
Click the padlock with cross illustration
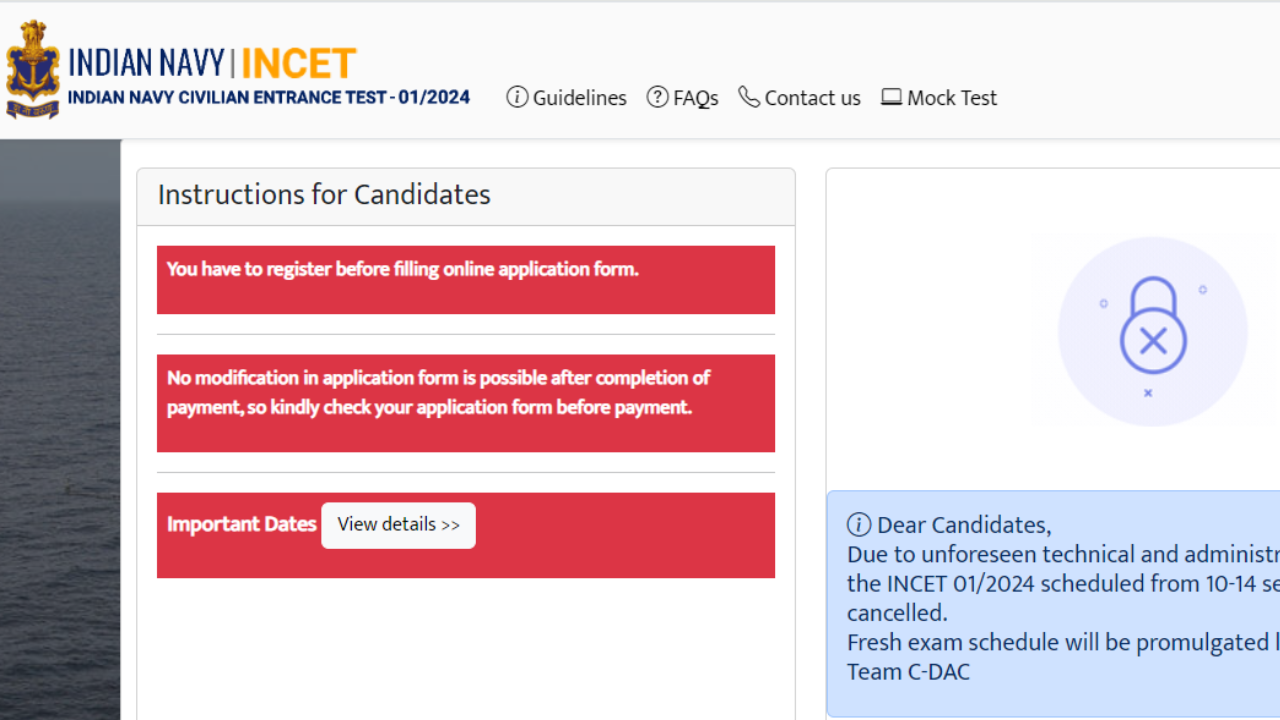tap(1153, 331)
